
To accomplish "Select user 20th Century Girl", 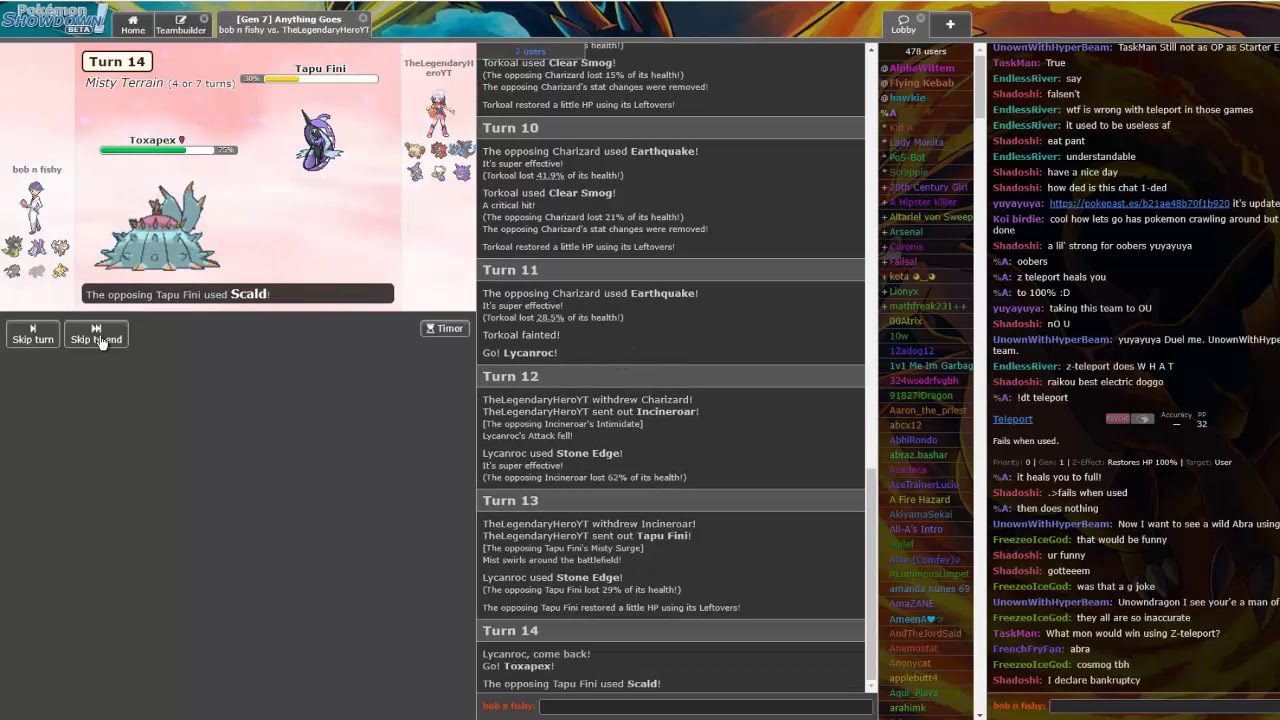I will coord(928,187).
